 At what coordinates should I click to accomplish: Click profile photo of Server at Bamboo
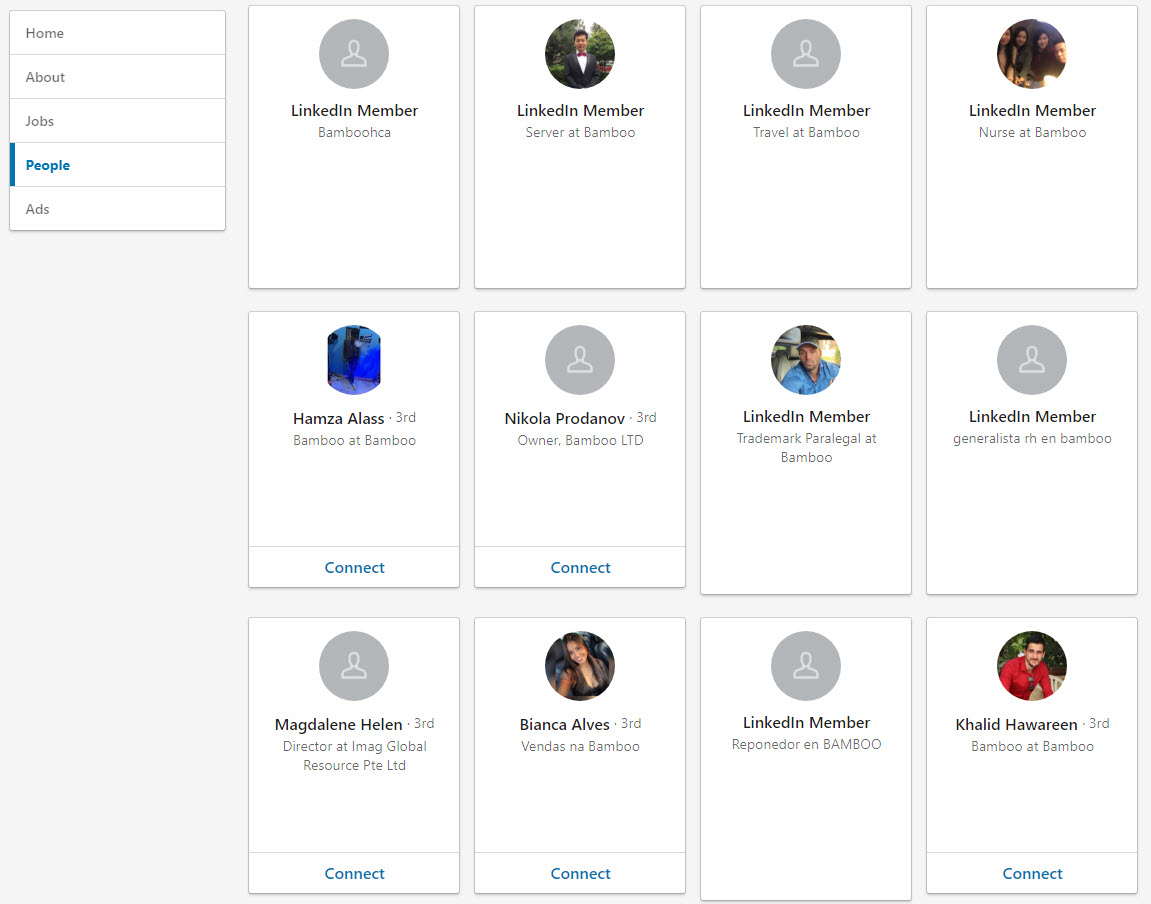(580, 54)
